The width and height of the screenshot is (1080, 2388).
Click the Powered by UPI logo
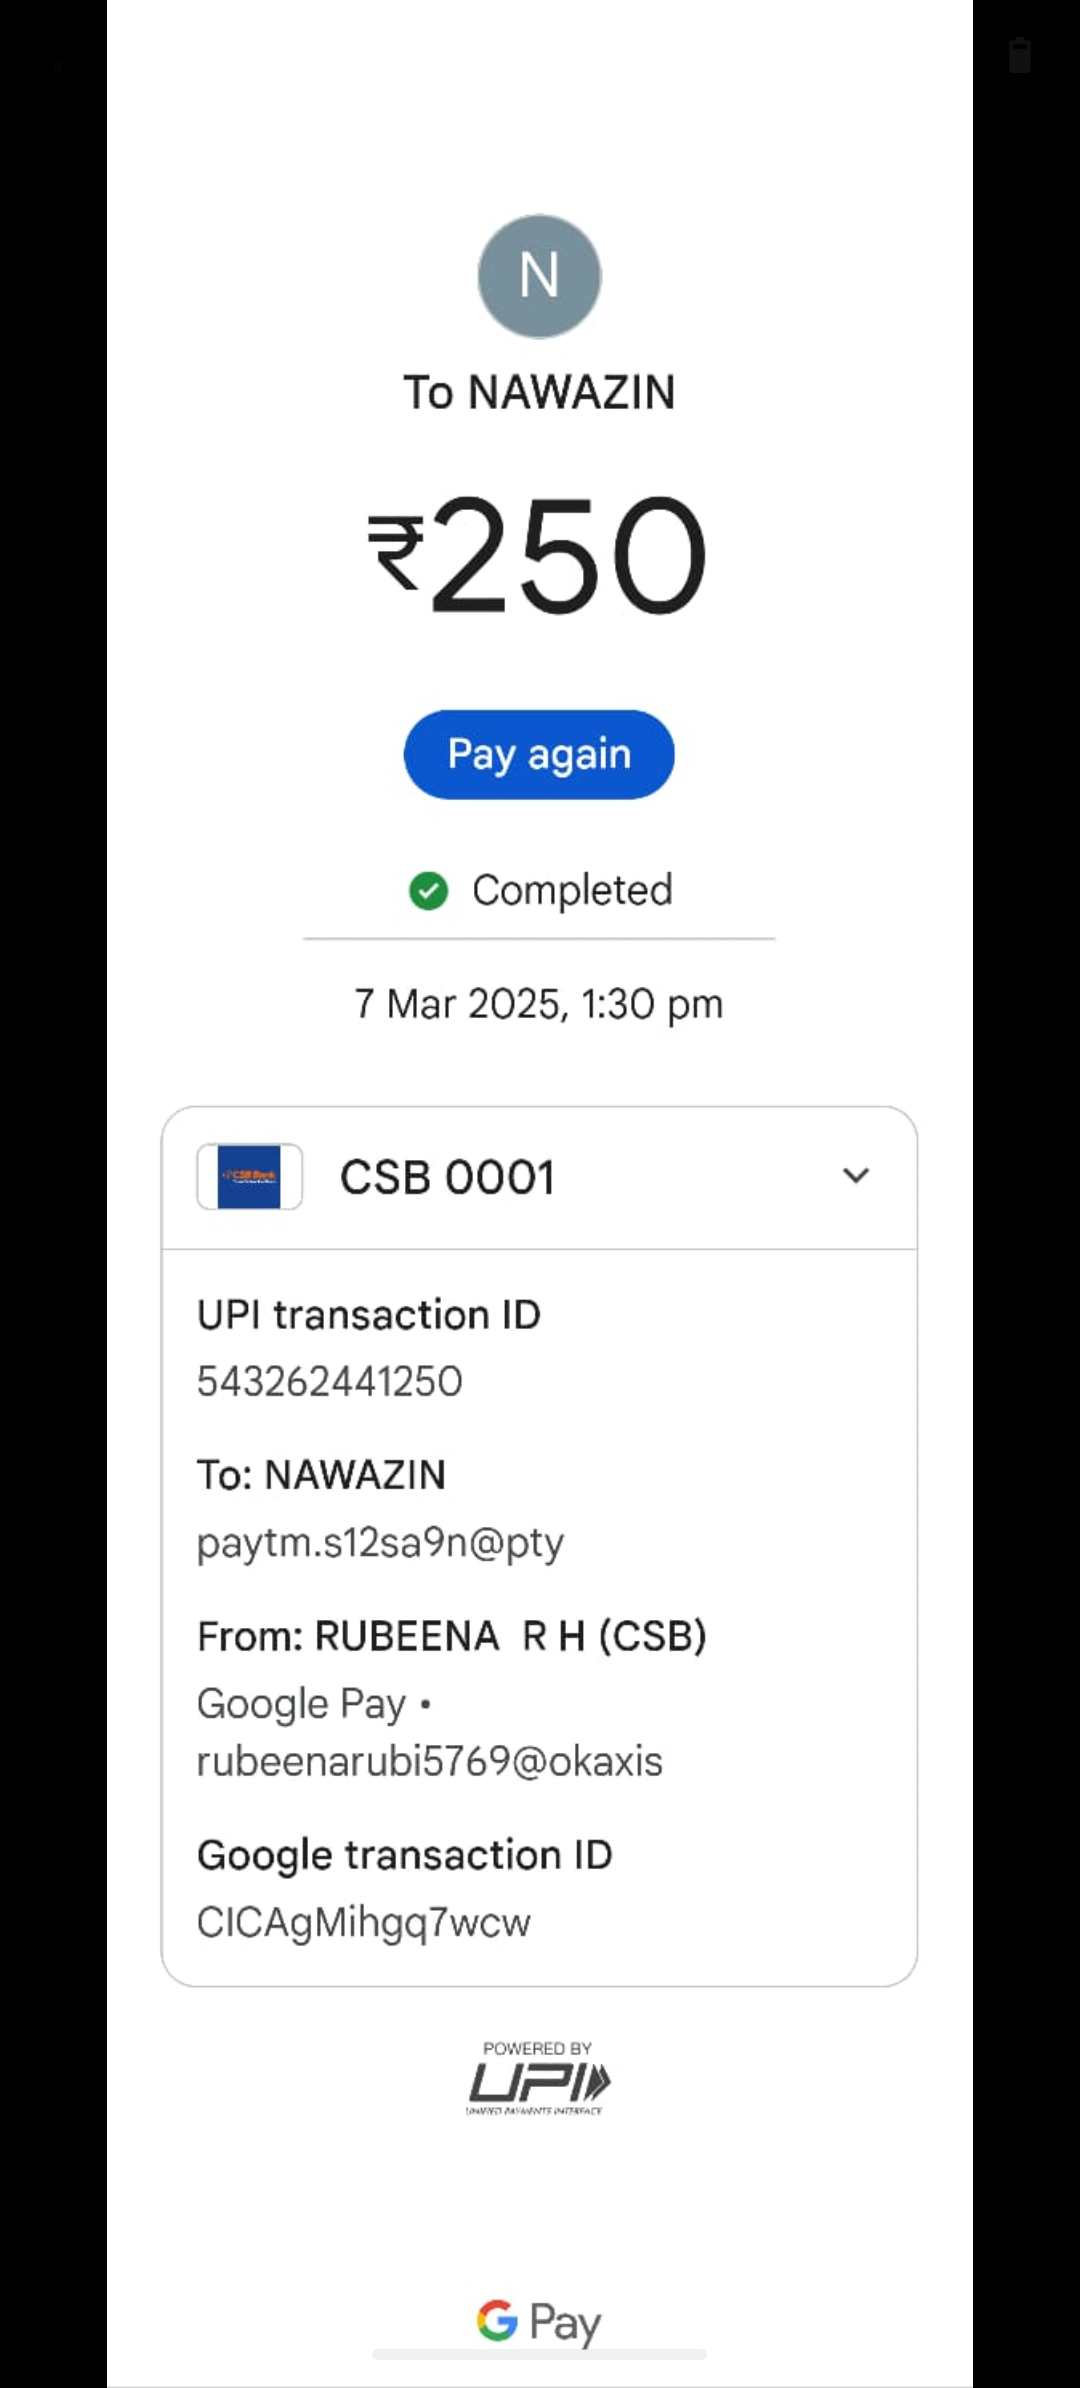tap(538, 2078)
